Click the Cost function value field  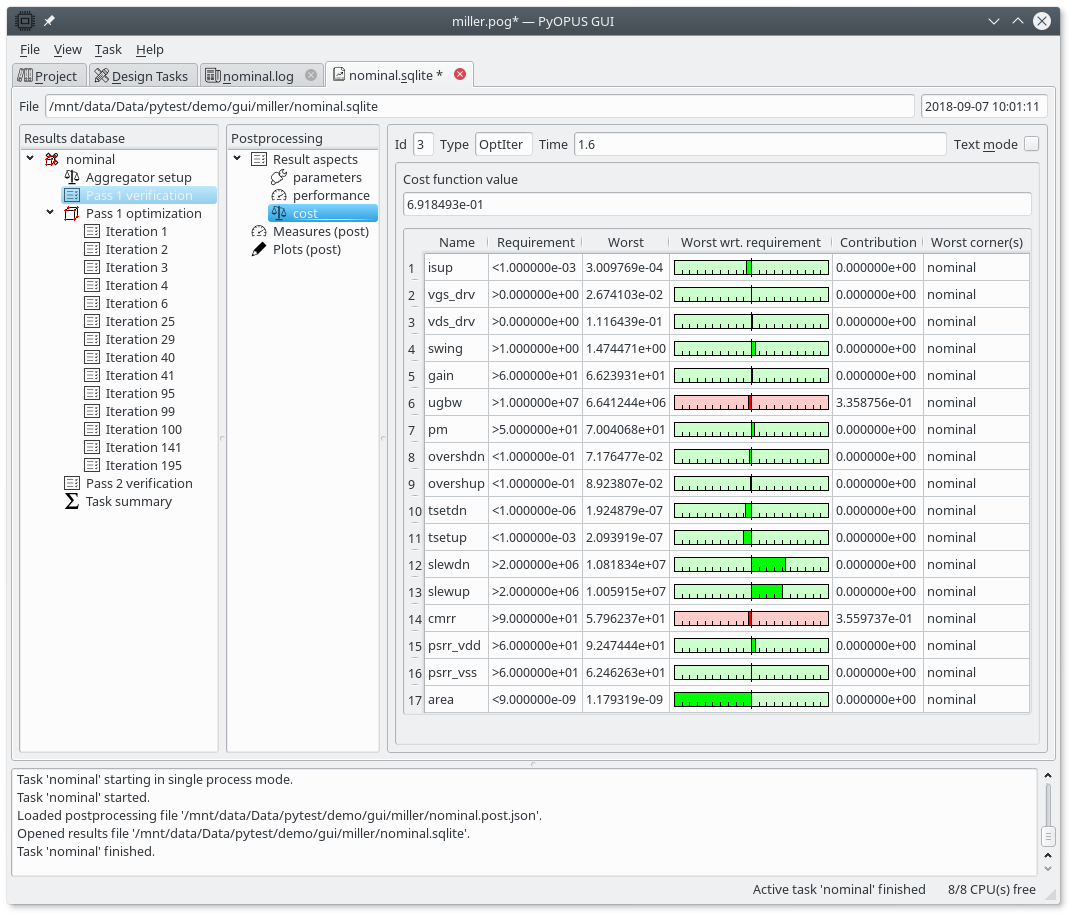pyautogui.click(x=716, y=204)
